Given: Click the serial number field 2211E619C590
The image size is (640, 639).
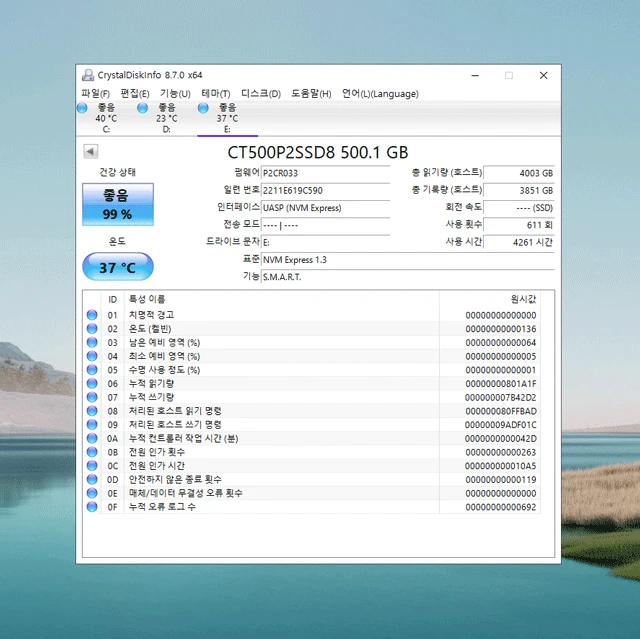Looking at the screenshot, I should 325,191.
